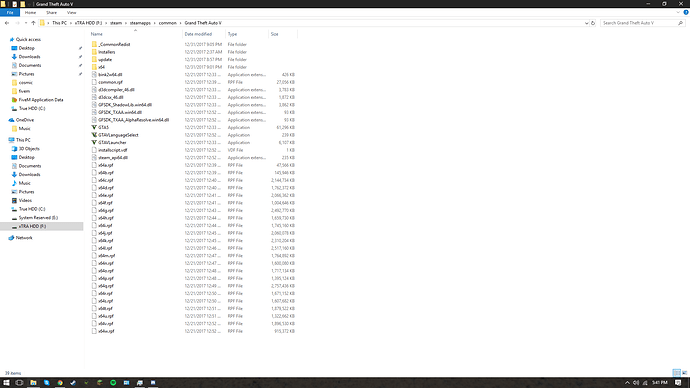Switch to the View ribbon tab
Image resolution: width=690 pixels, height=388 pixels.
(x=71, y=13)
